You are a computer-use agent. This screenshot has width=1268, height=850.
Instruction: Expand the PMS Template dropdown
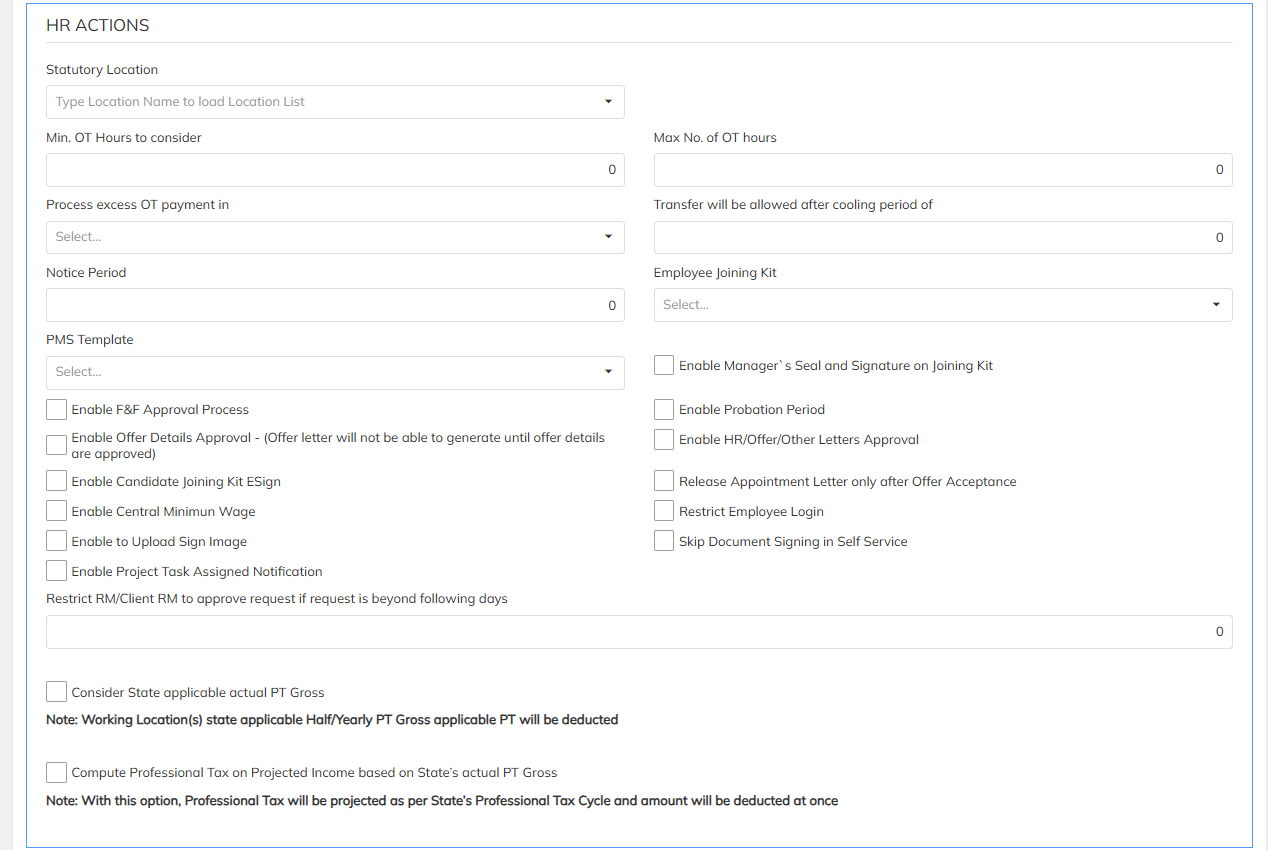pos(335,372)
